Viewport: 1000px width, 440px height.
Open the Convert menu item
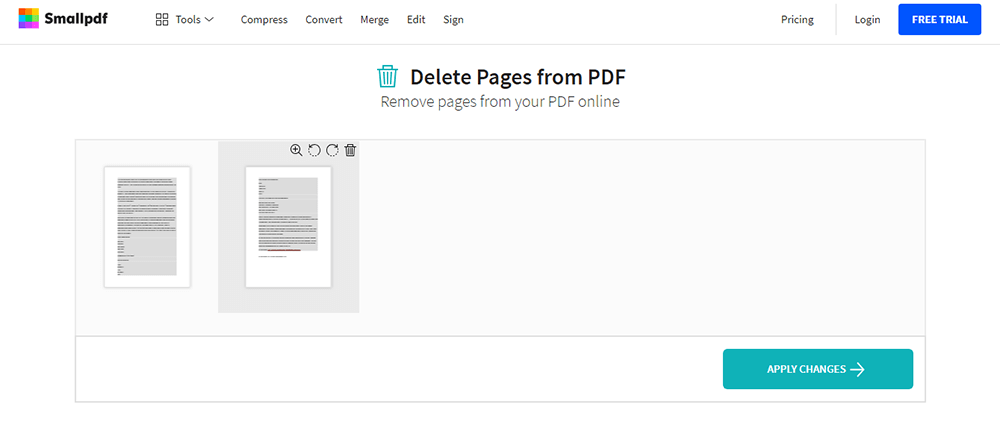[324, 20]
